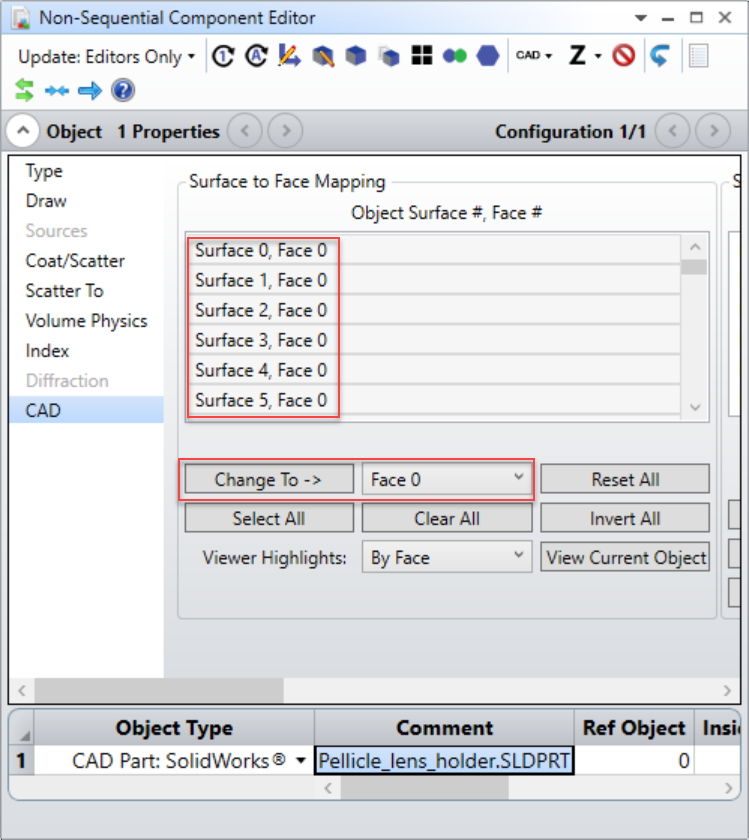Go to previous object properties
Screen dimensions: 749x840
click(x=245, y=131)
